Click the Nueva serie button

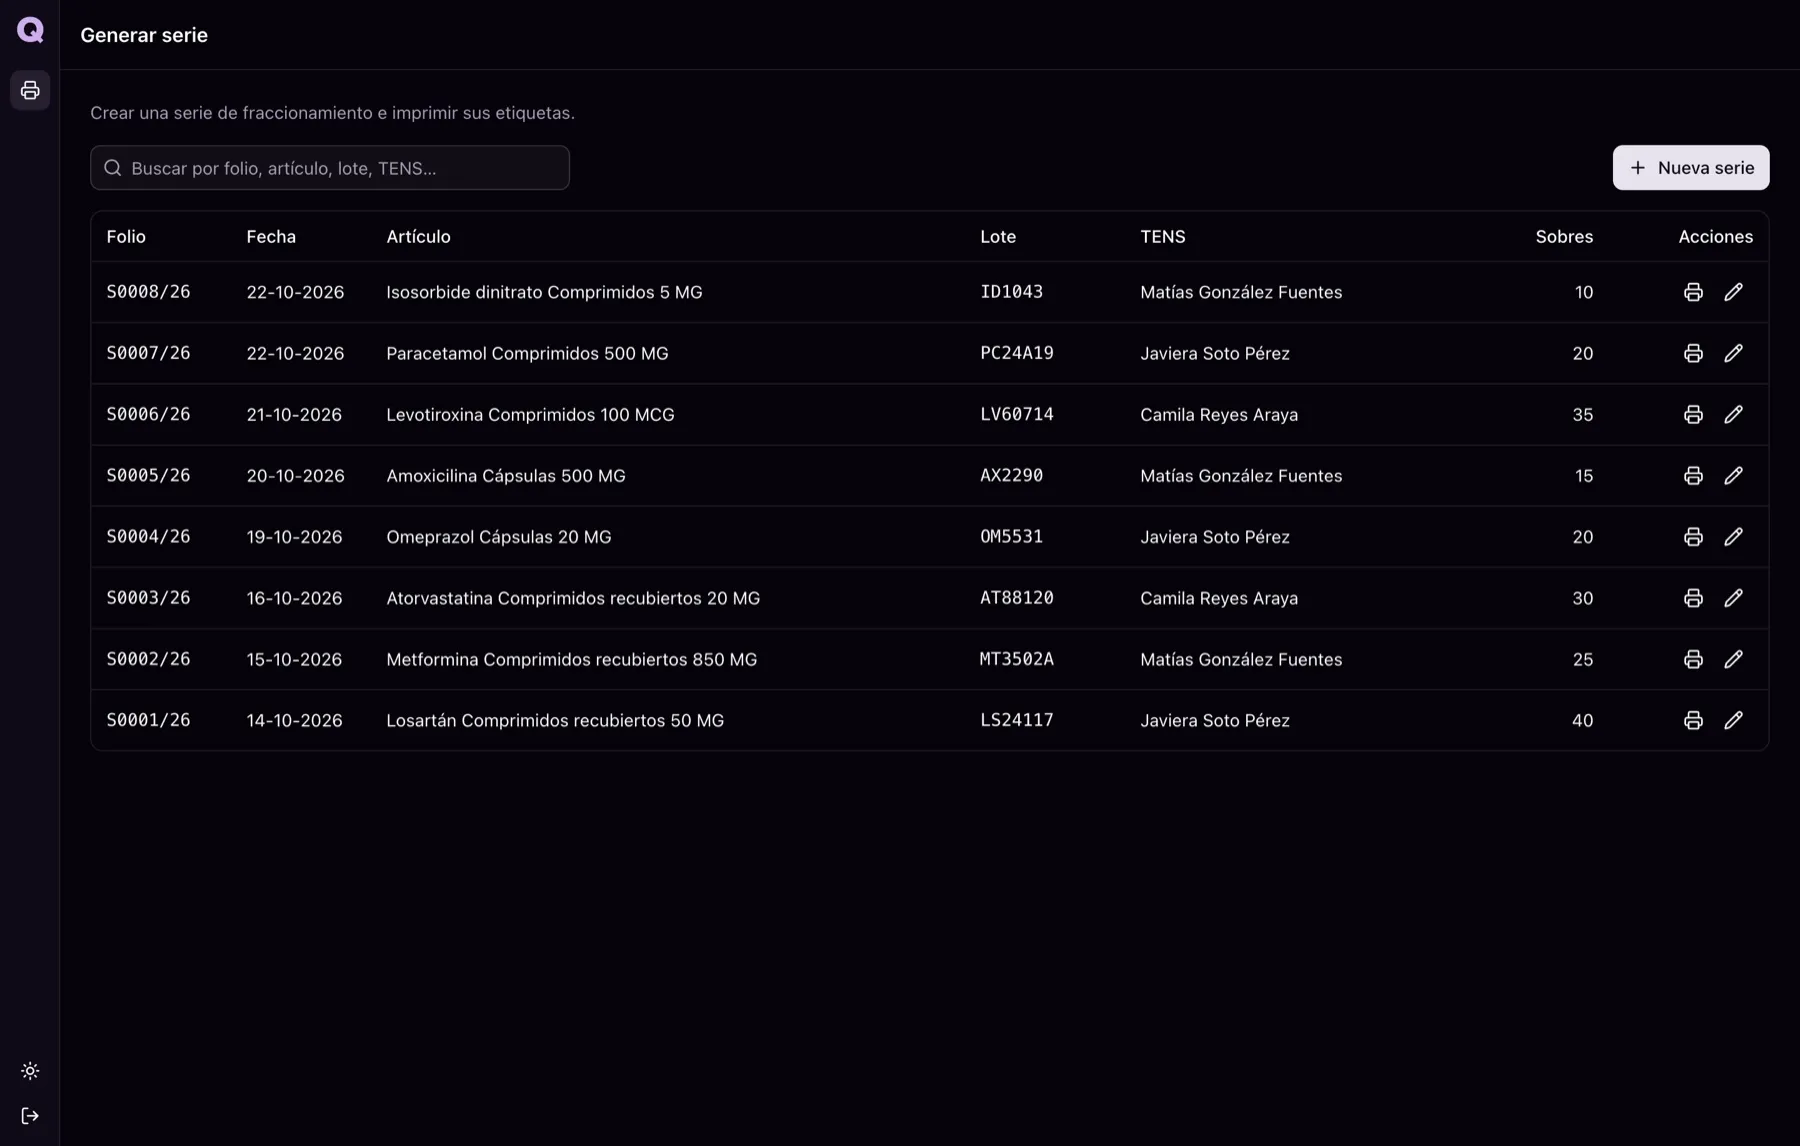(x=1691, y=168)
